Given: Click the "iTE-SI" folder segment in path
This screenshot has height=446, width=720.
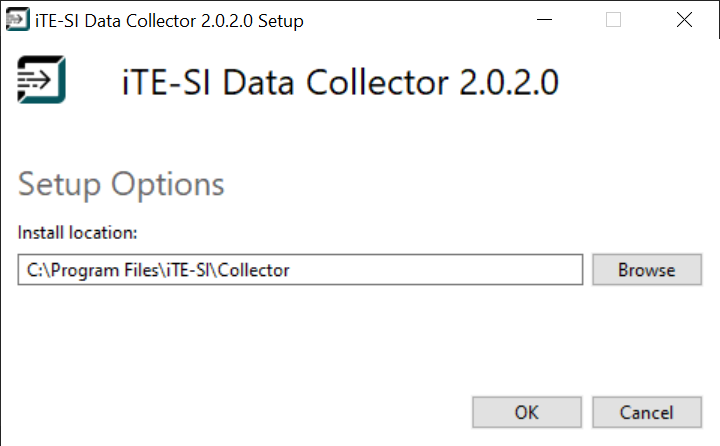Looking at the screenshot, I should [184, 270].
